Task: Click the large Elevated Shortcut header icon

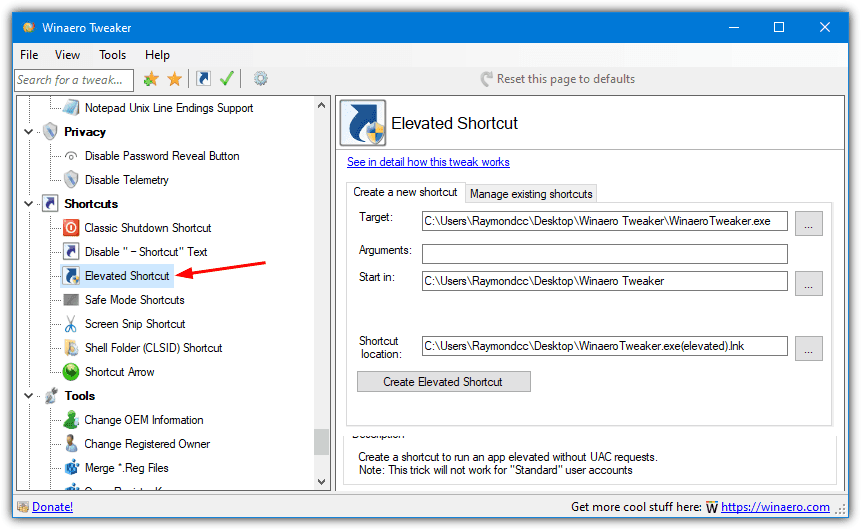Action: (363, 123)
